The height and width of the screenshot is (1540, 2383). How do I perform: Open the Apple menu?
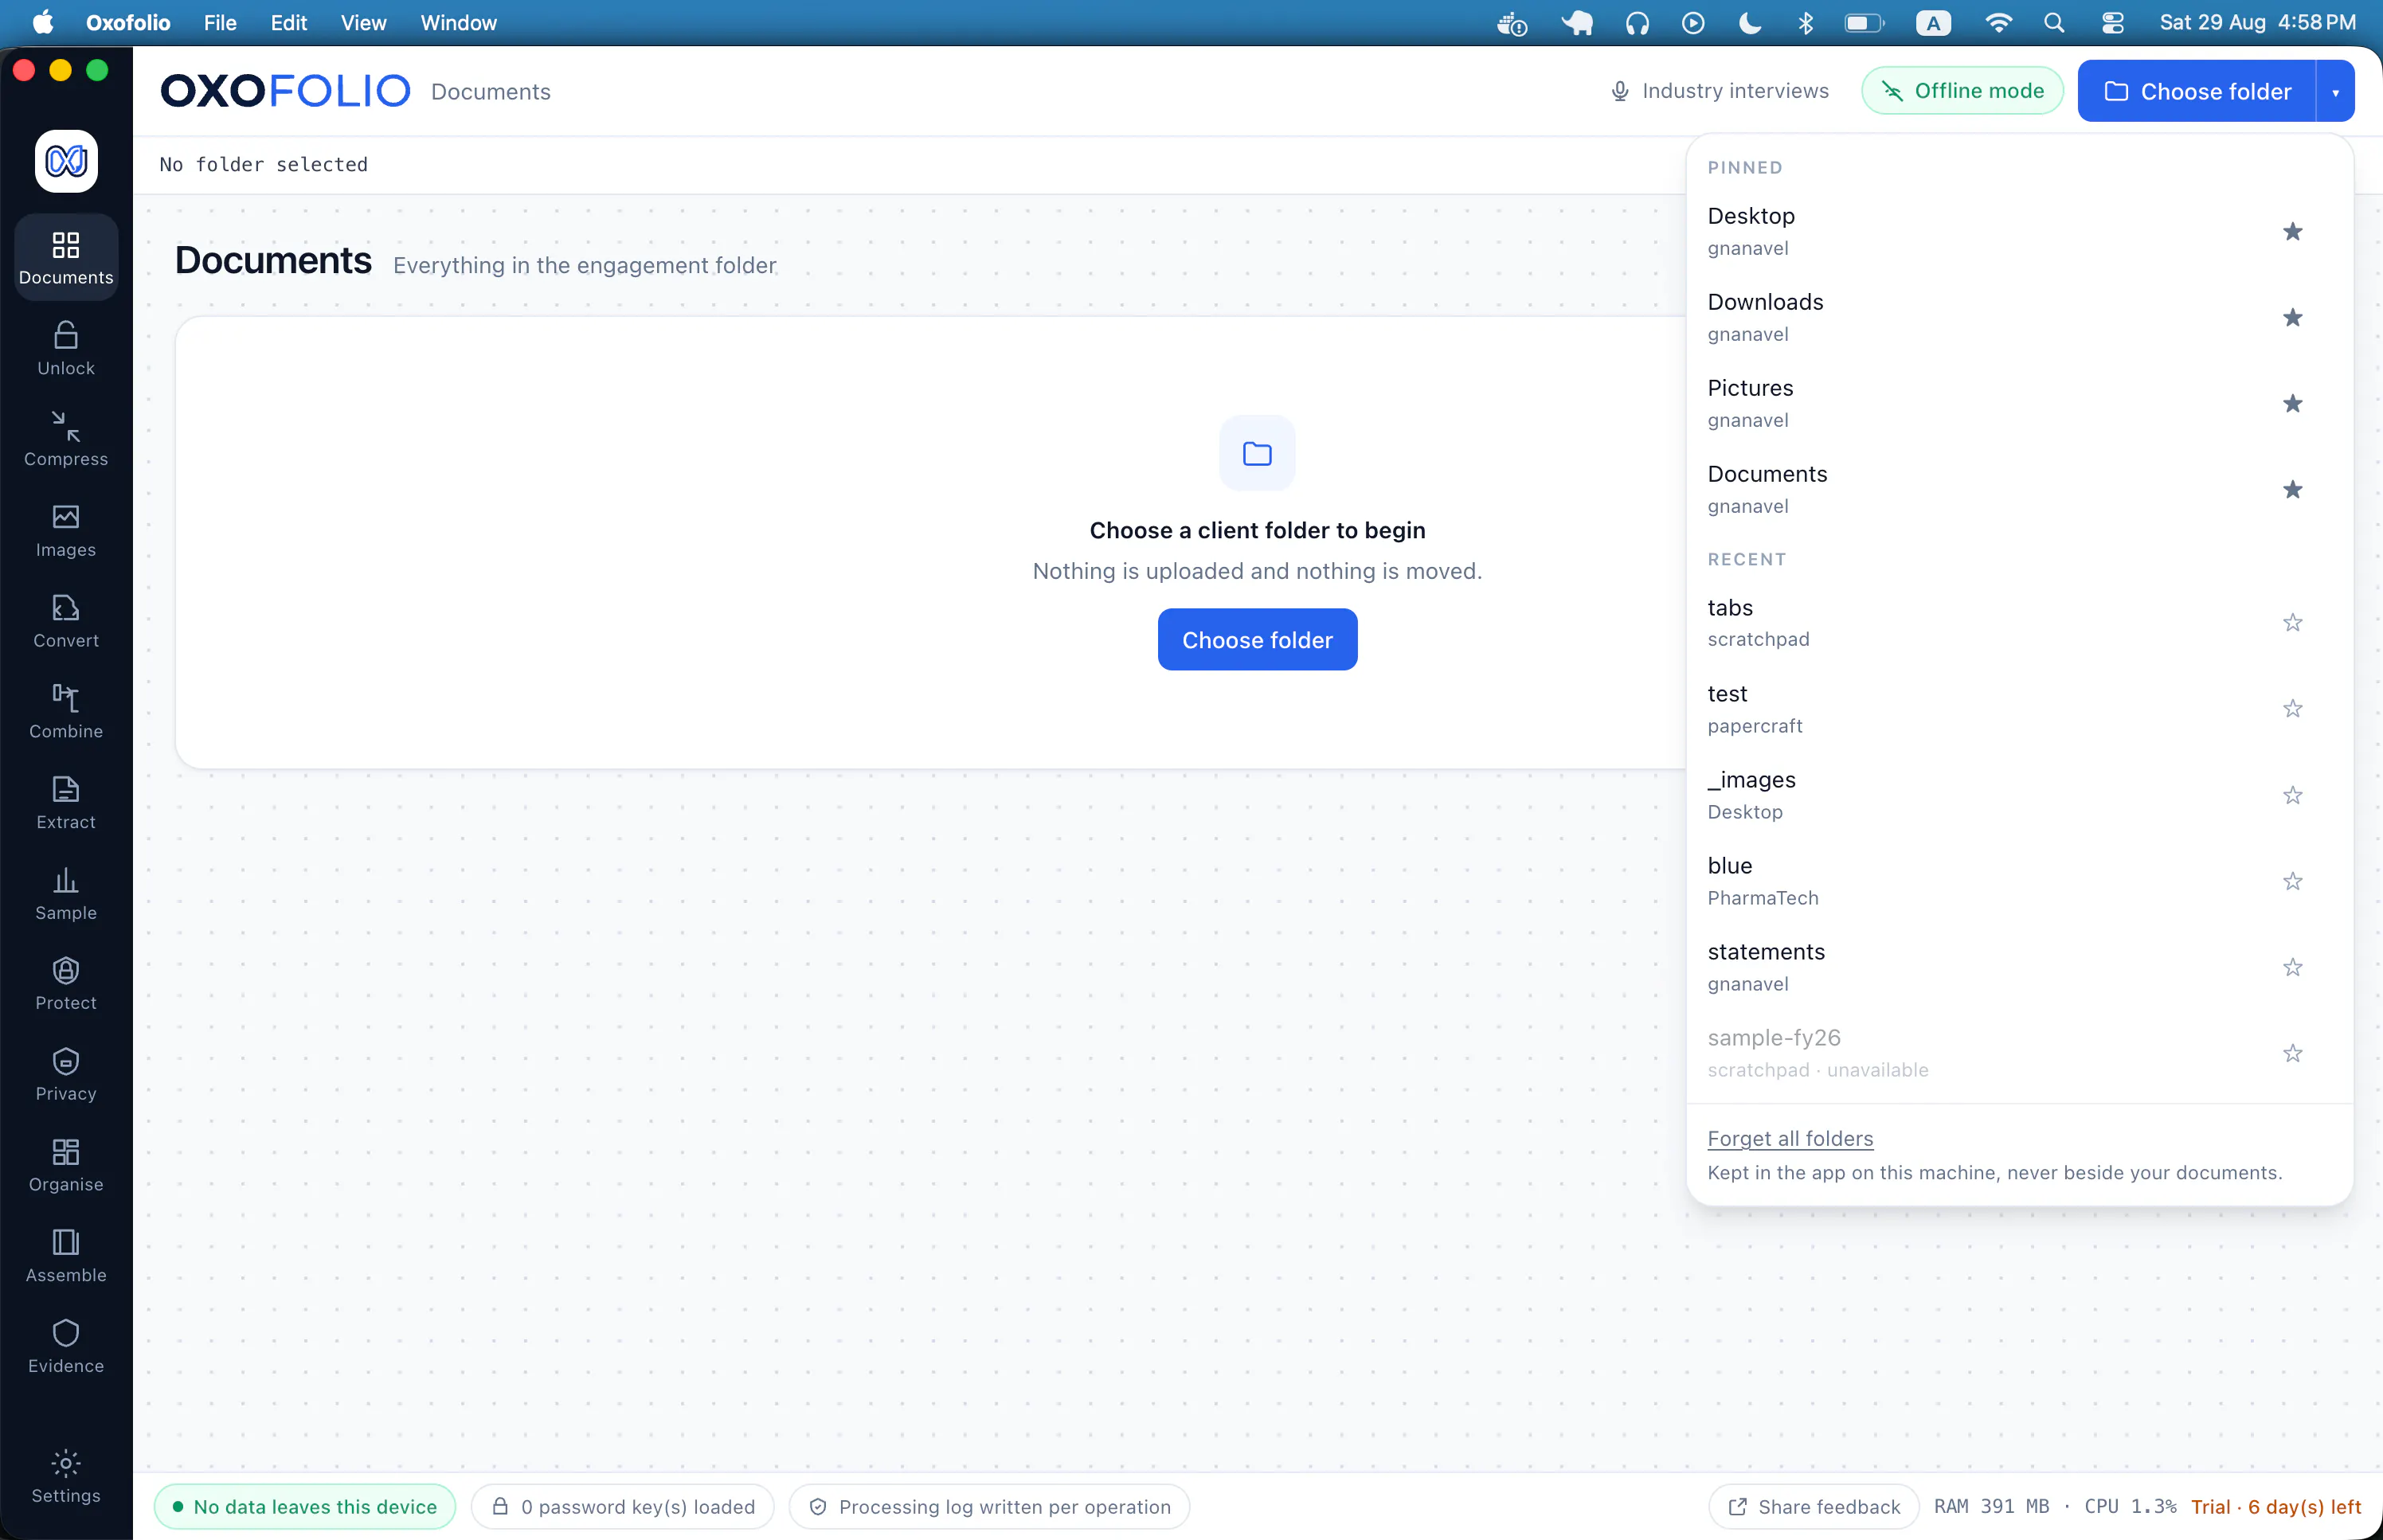(43, 23)
